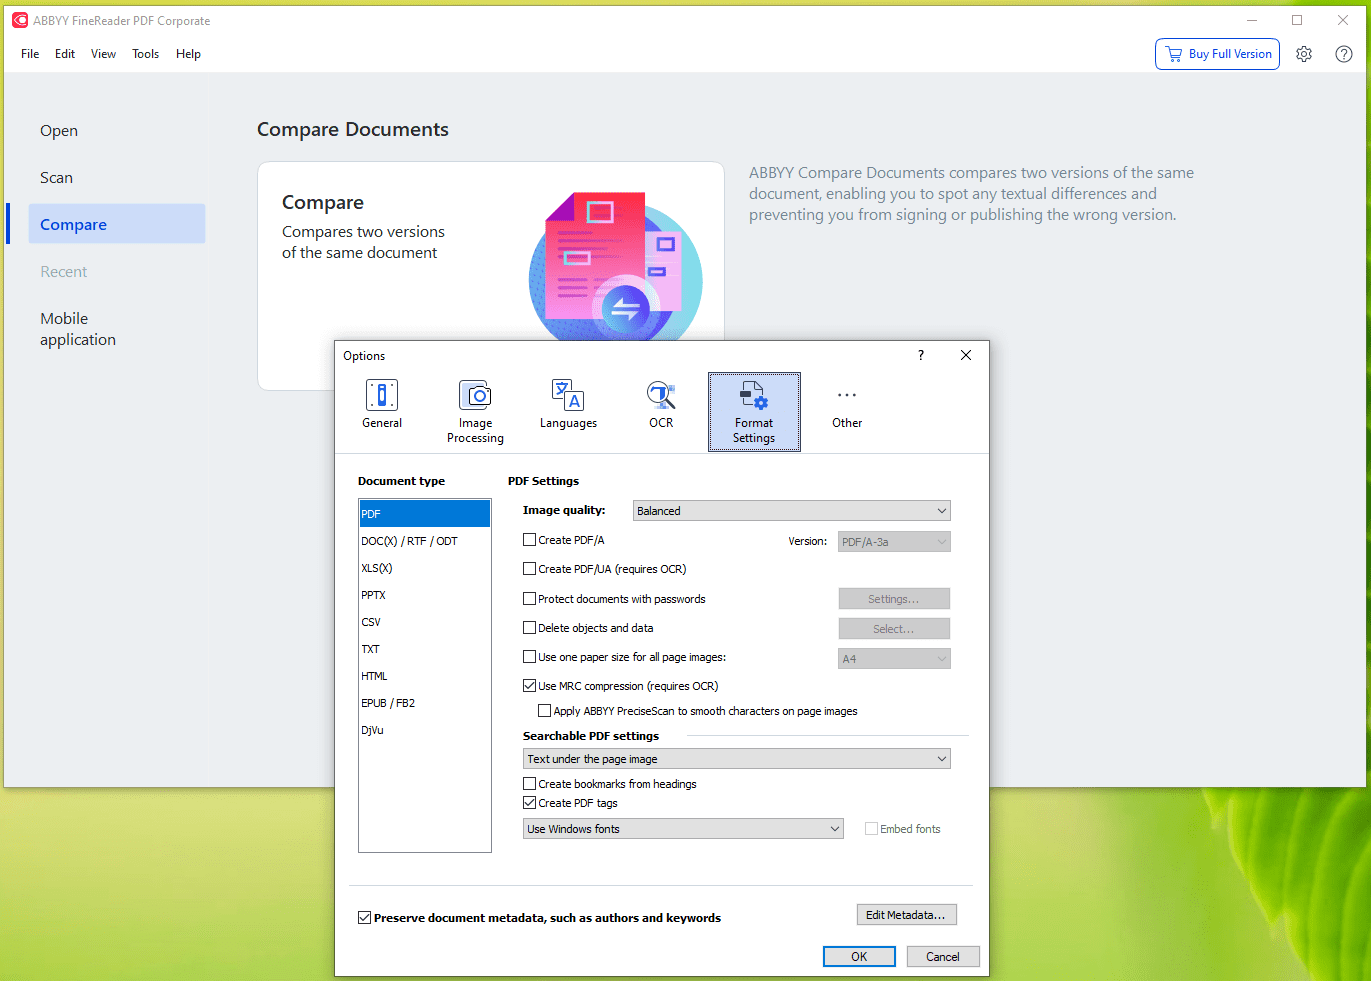The image size is (1371, 981).
Task: Open the Tools menu
Action: [146, 54]
